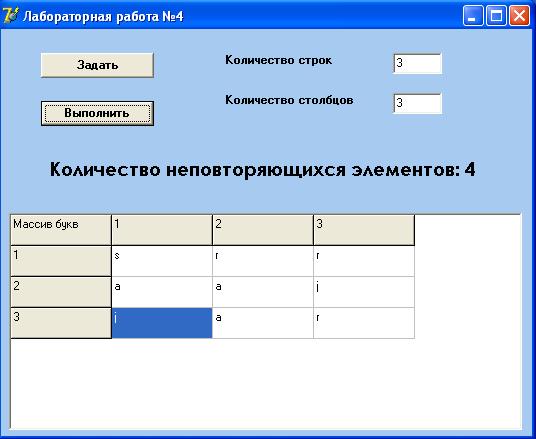Click column header 1 of the grid
This screenshot has width=536, height=439.
pyautogui.click(x=162, y=230)
